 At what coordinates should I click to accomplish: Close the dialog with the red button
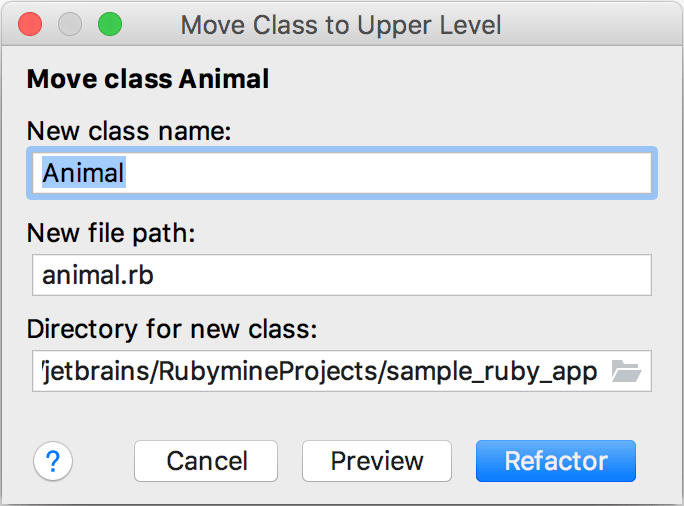(31, 24)
